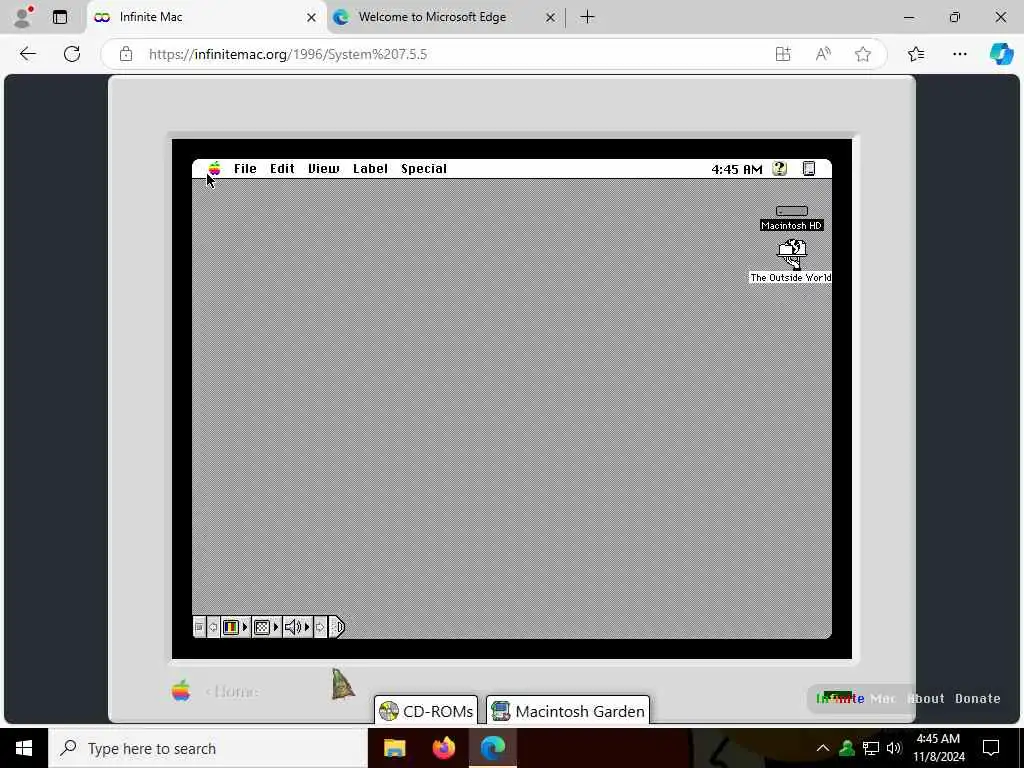The height and width of the screenshot is (768, 1024).
Task: Open the Special menu
Action: (x=424, y=168)
